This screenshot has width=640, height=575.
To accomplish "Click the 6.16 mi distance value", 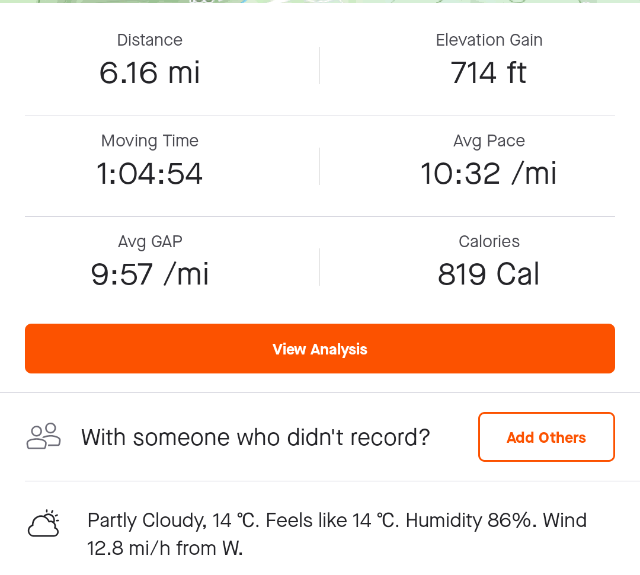I will tap(150, 73).
